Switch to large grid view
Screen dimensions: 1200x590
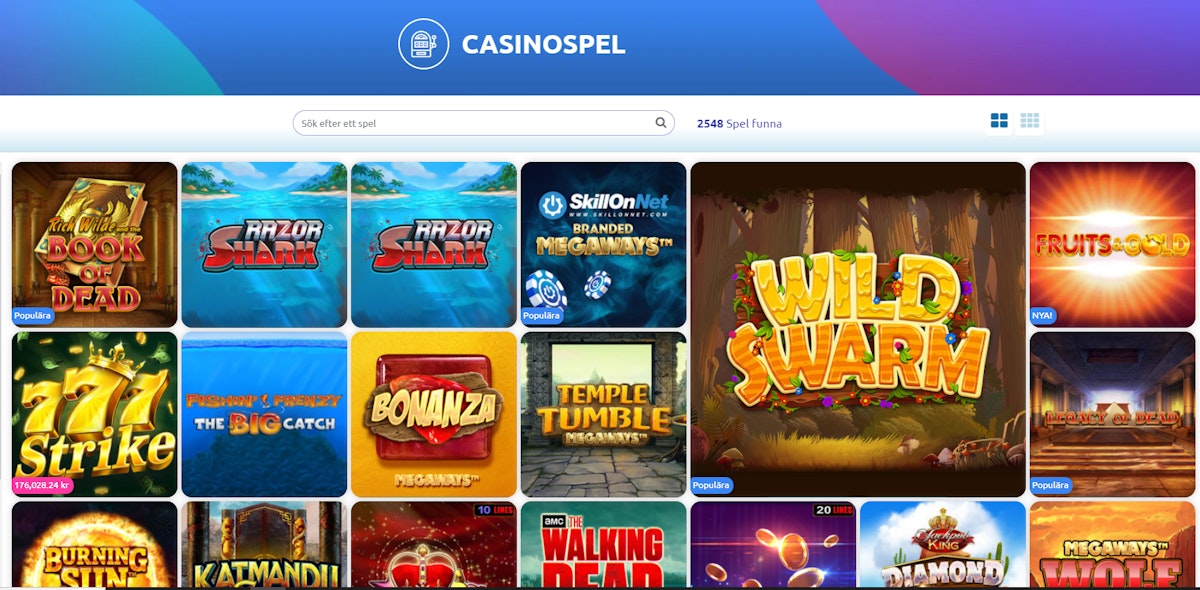[x=999, y=121]
